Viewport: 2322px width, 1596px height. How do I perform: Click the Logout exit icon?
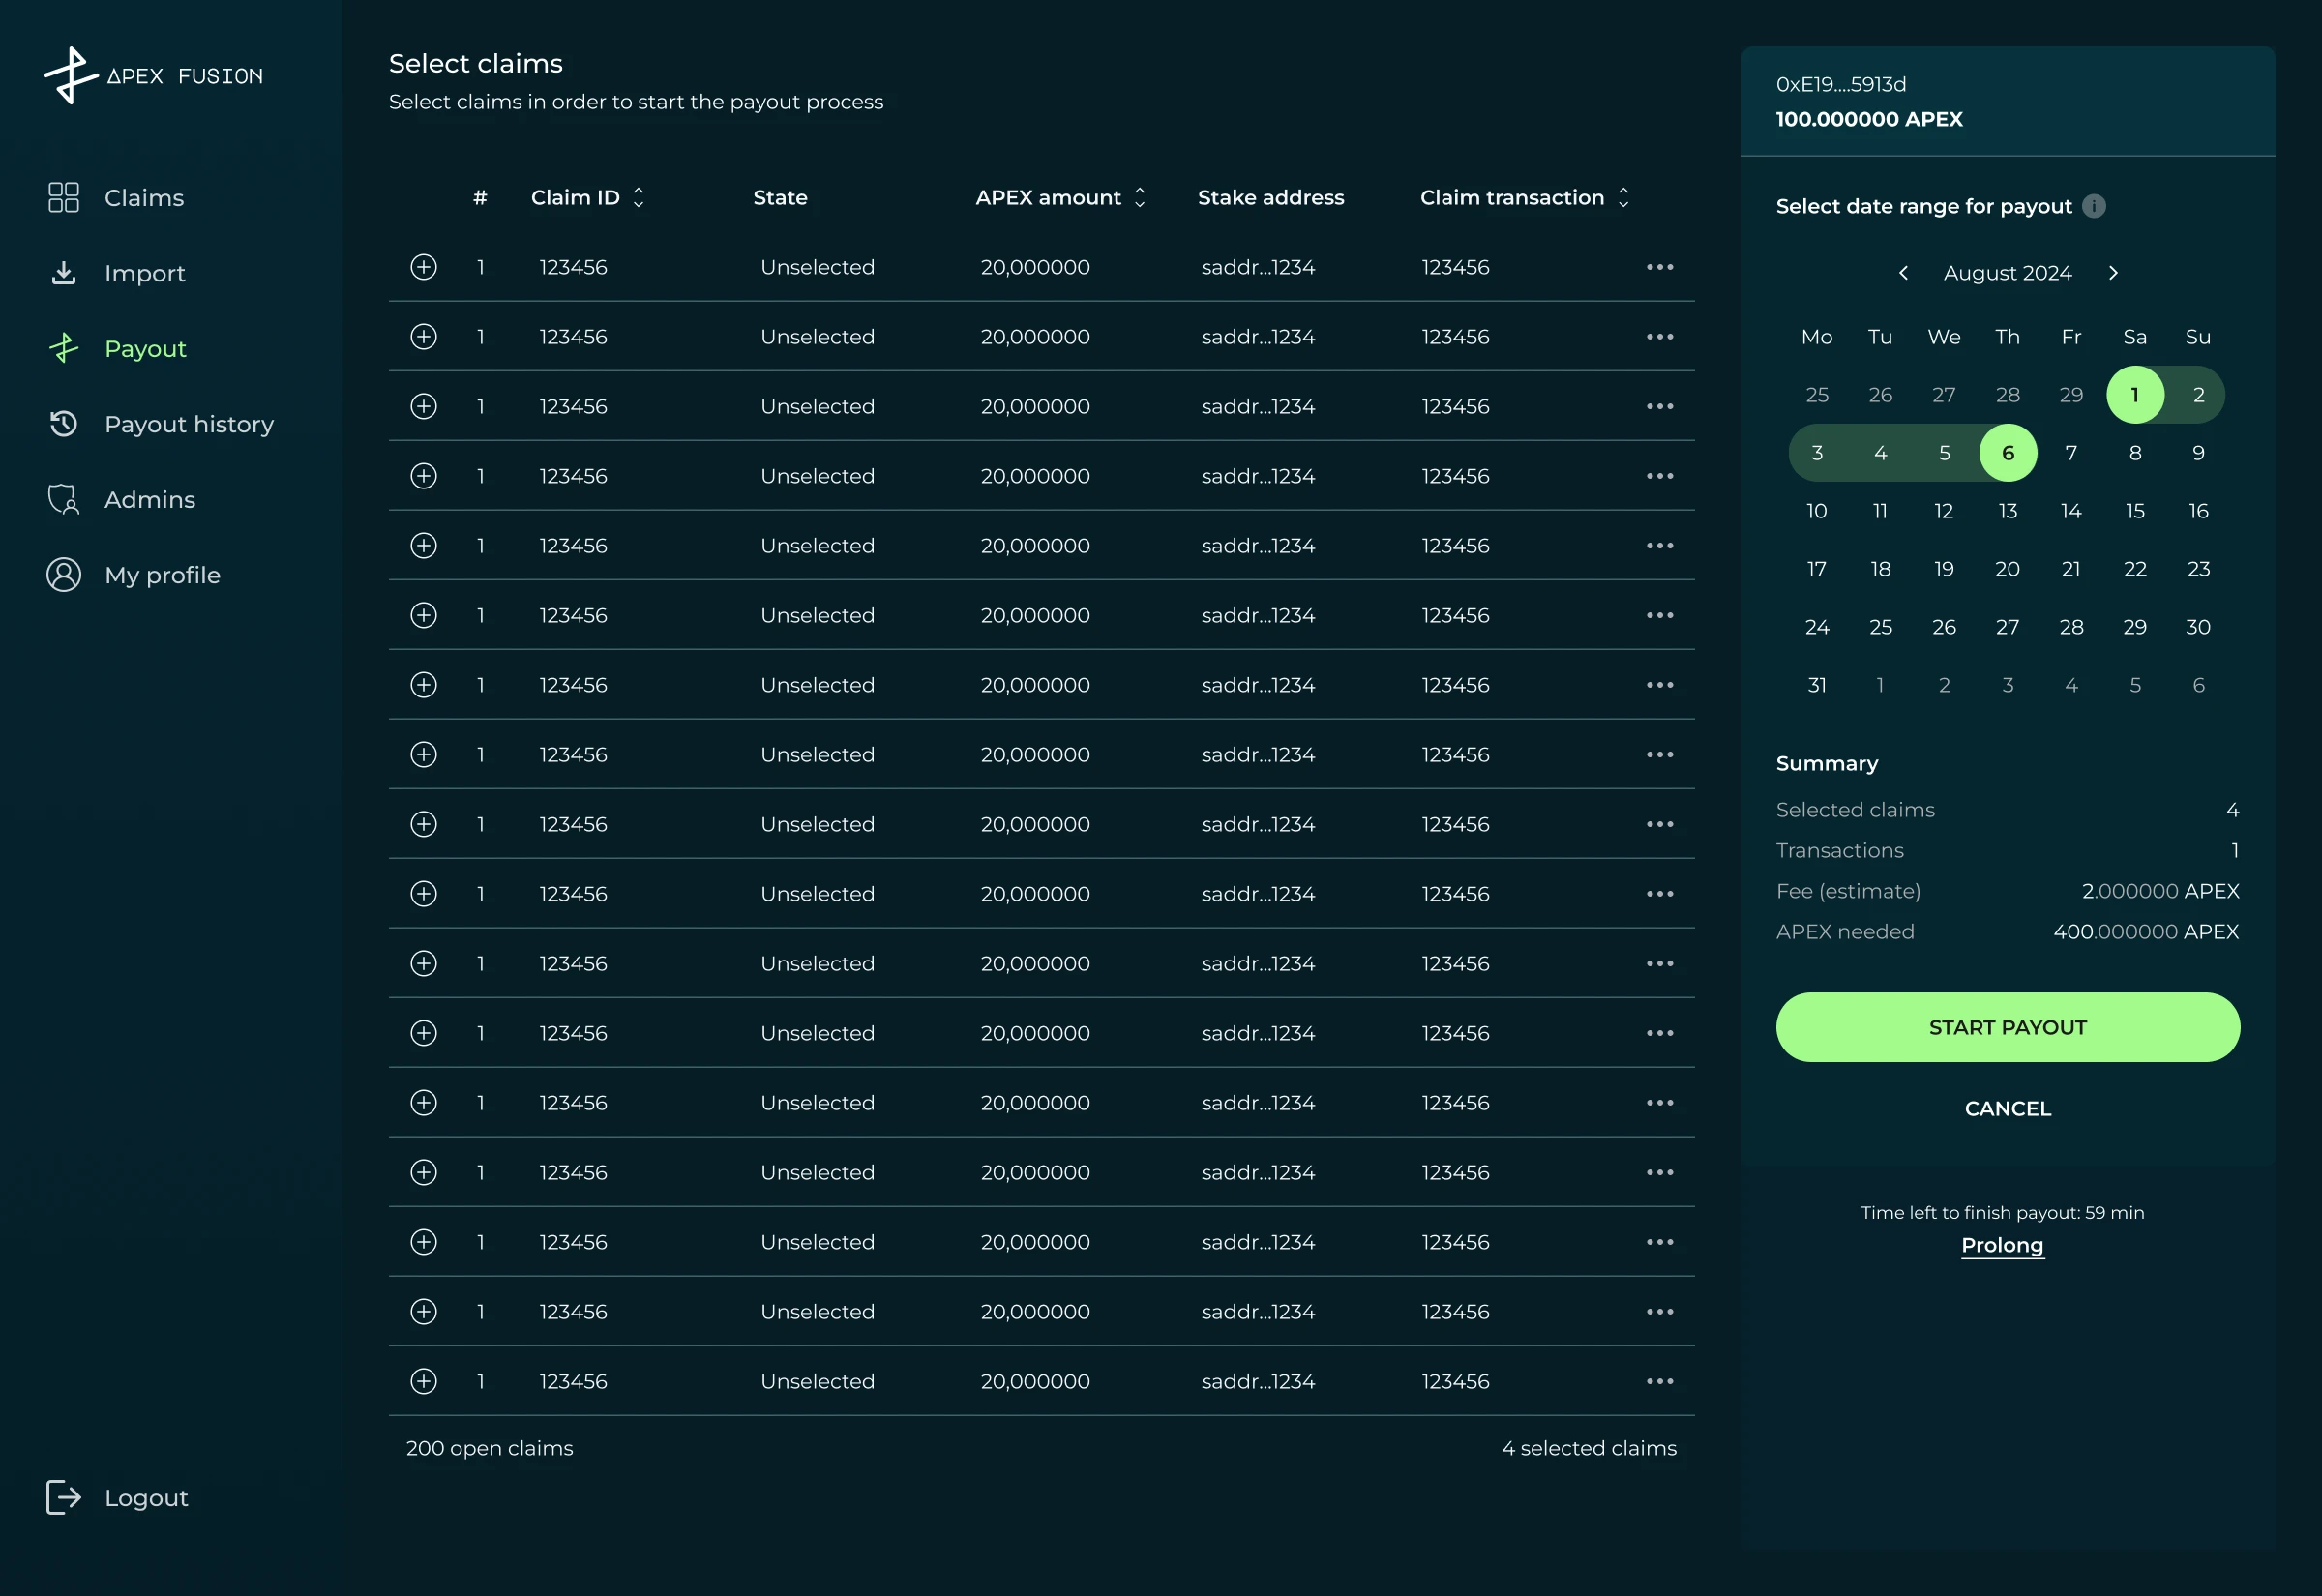pyautogui.click(x=64, y=1497)
